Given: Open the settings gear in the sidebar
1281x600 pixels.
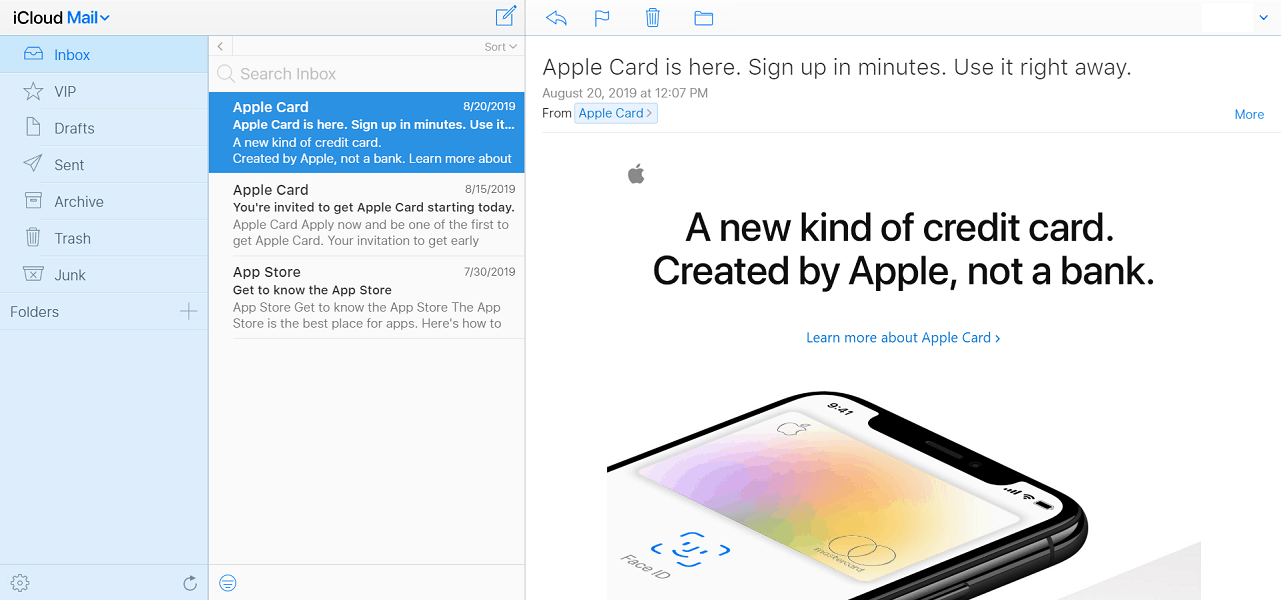Looking at the screenshot, I should 20,583.
